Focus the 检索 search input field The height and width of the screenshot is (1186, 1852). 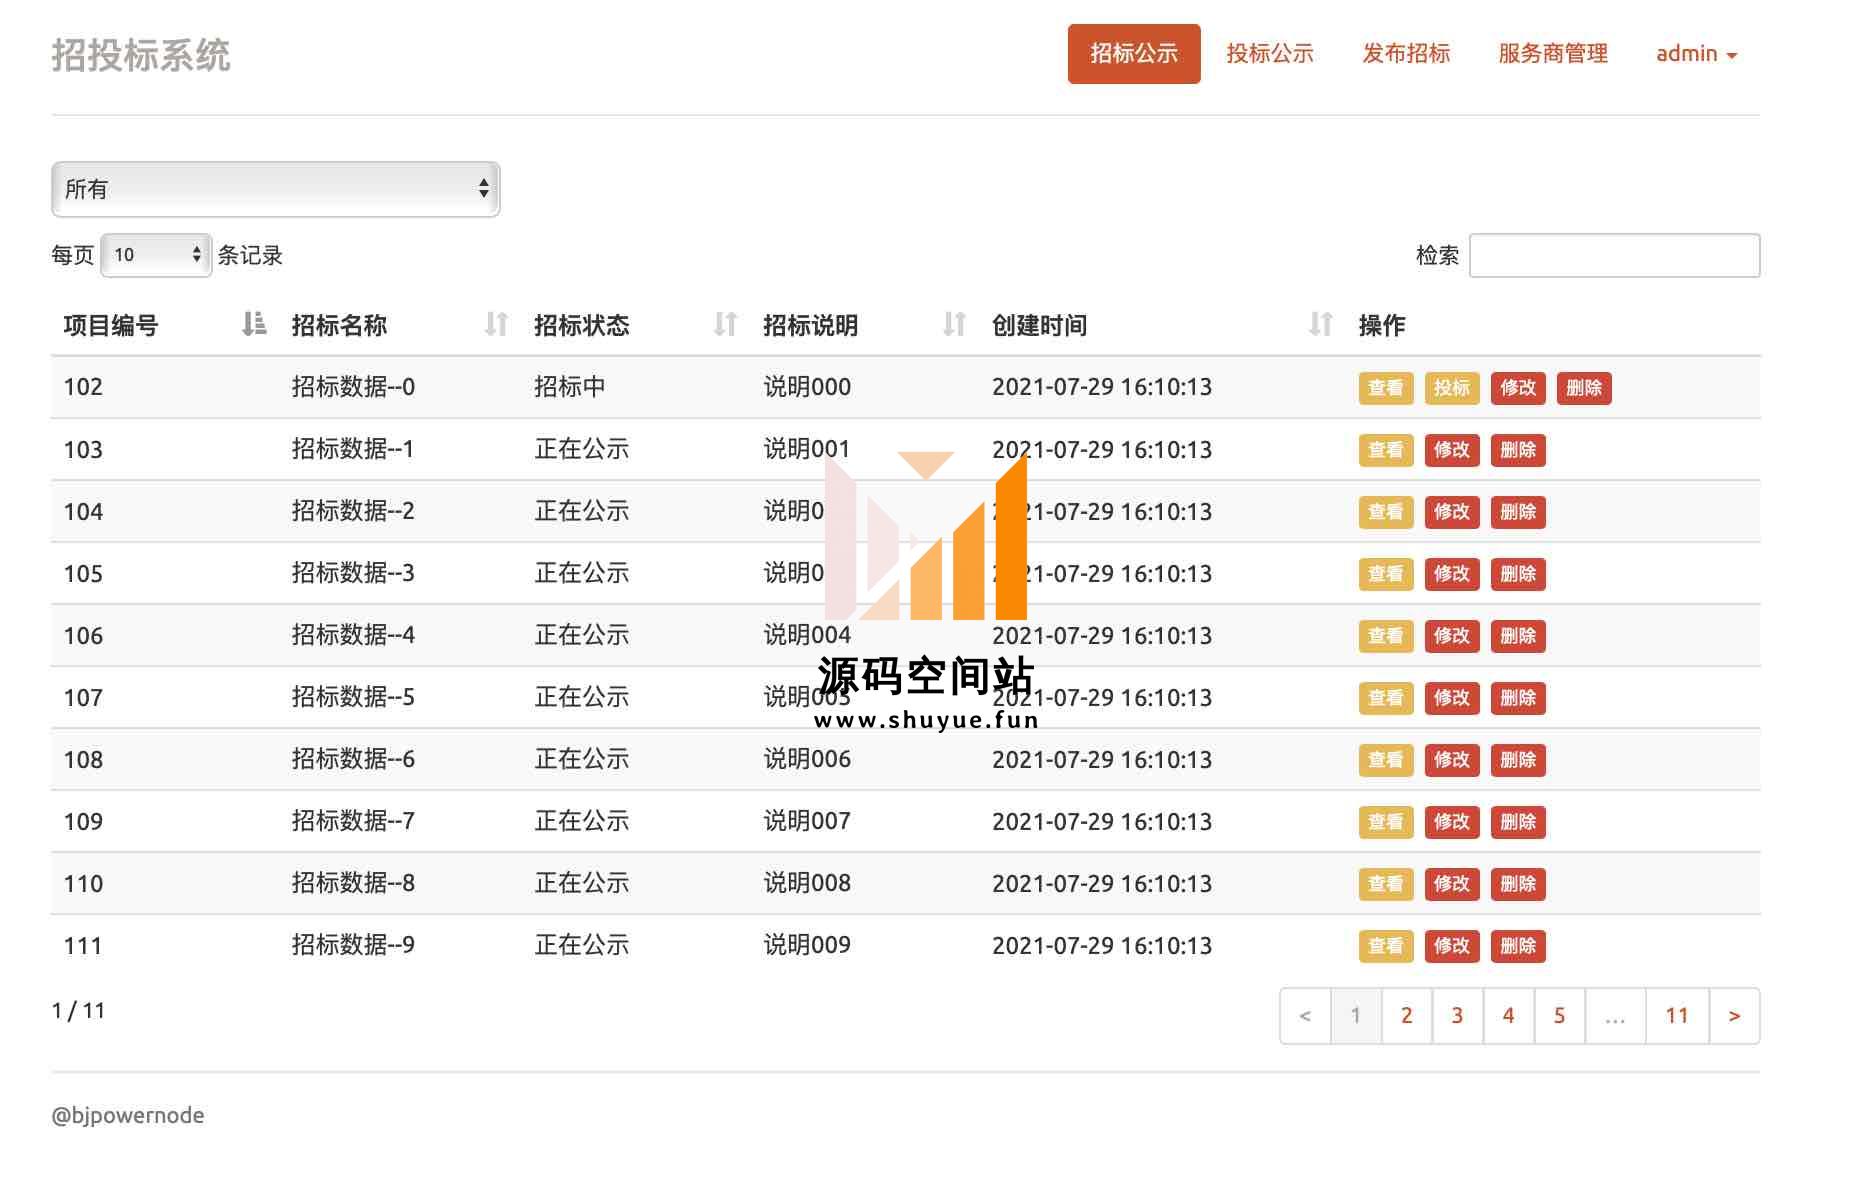pos(1614,256)
